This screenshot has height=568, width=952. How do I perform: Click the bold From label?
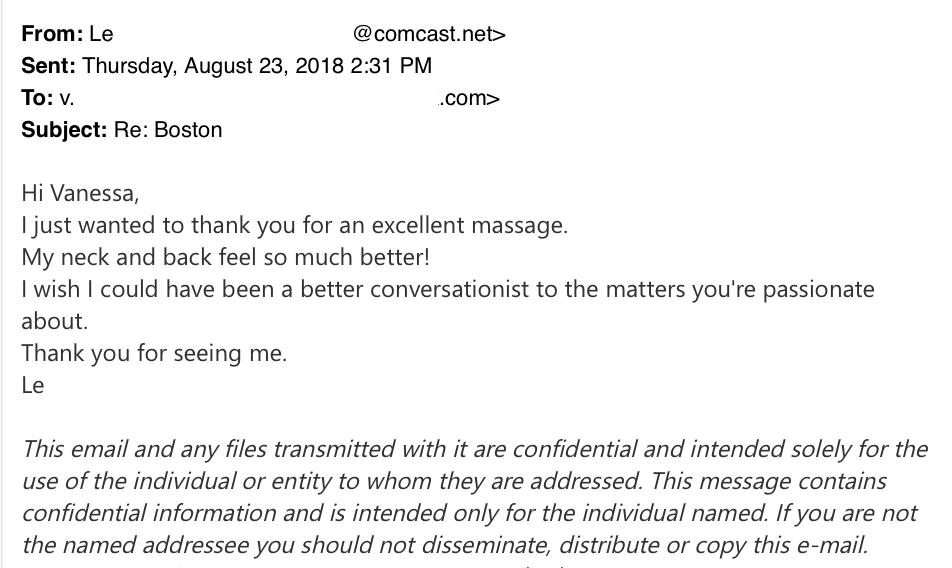(x=52, y=33)
